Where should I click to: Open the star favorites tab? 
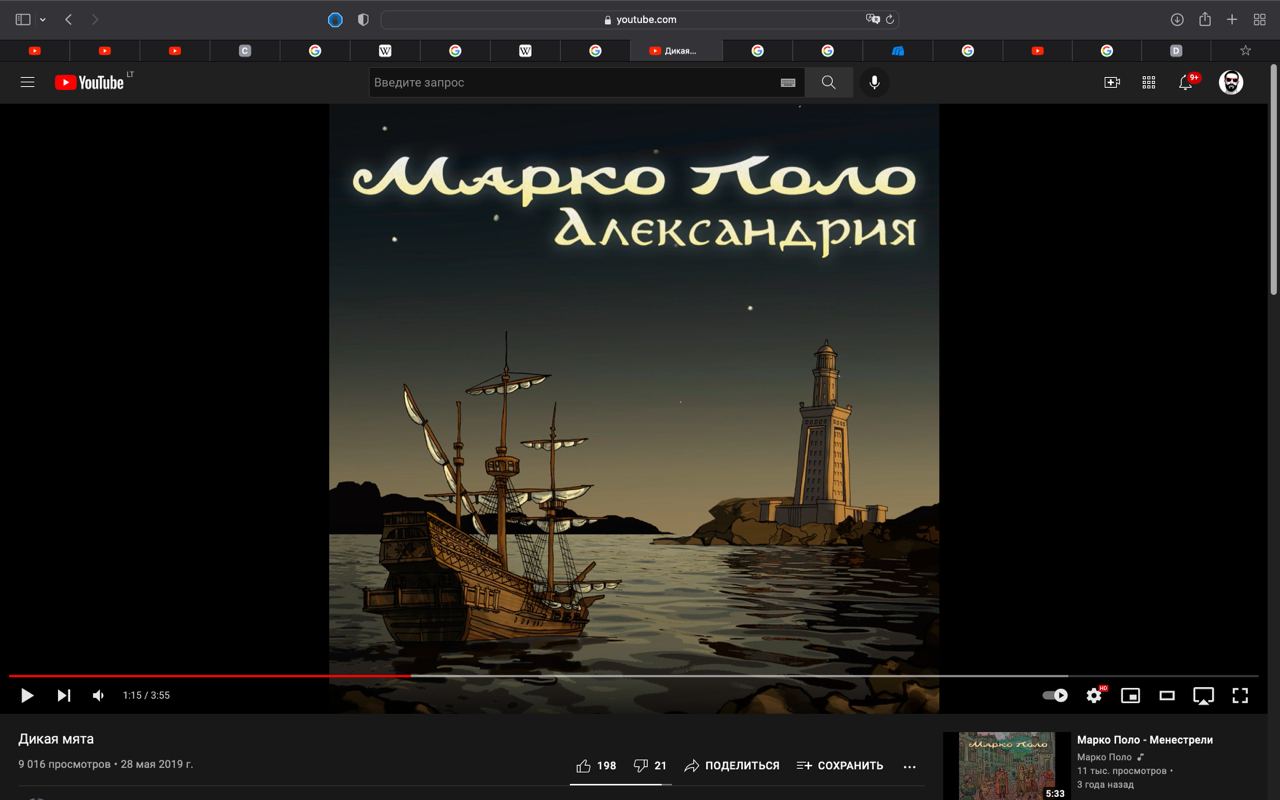click(x=1245, y=50)
